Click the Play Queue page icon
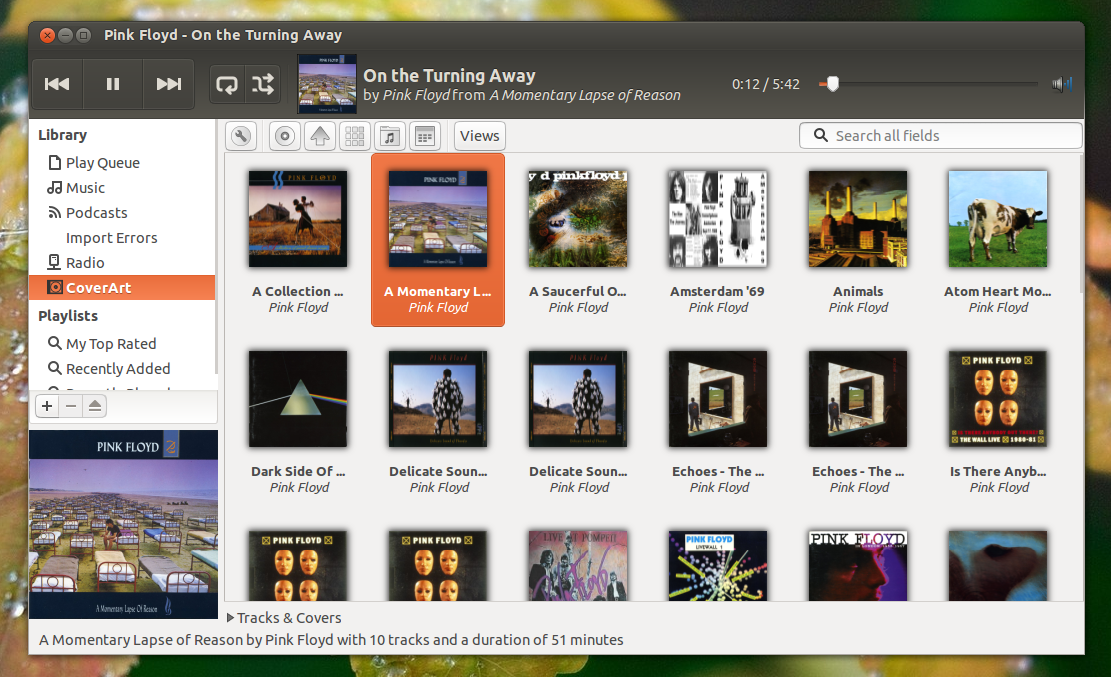The image size is (1111, 677). 55,162
